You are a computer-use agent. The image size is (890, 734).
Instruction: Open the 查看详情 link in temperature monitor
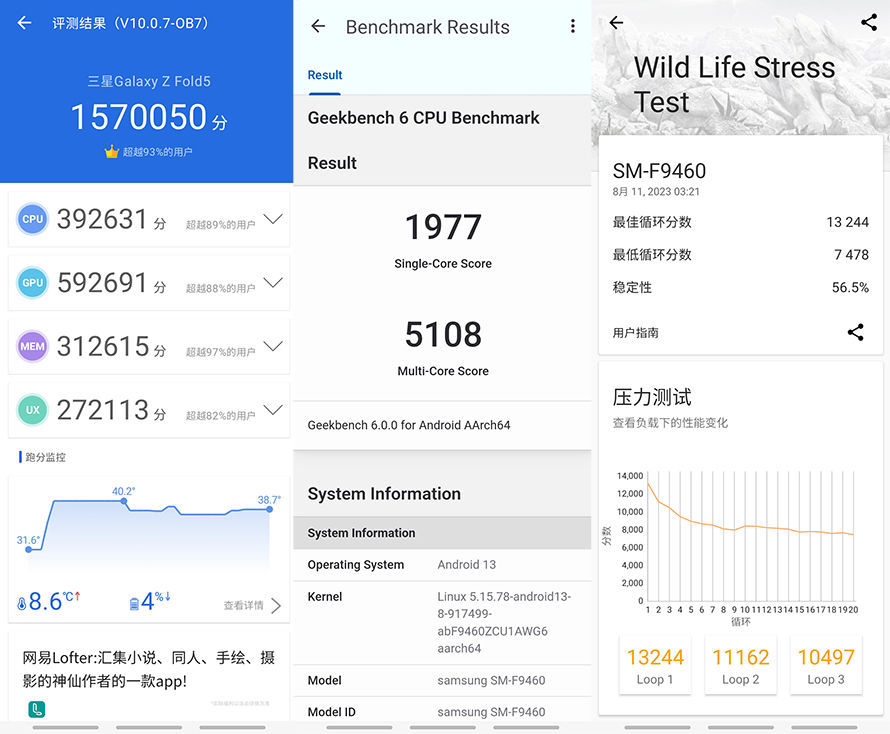(x=244, y=606)
